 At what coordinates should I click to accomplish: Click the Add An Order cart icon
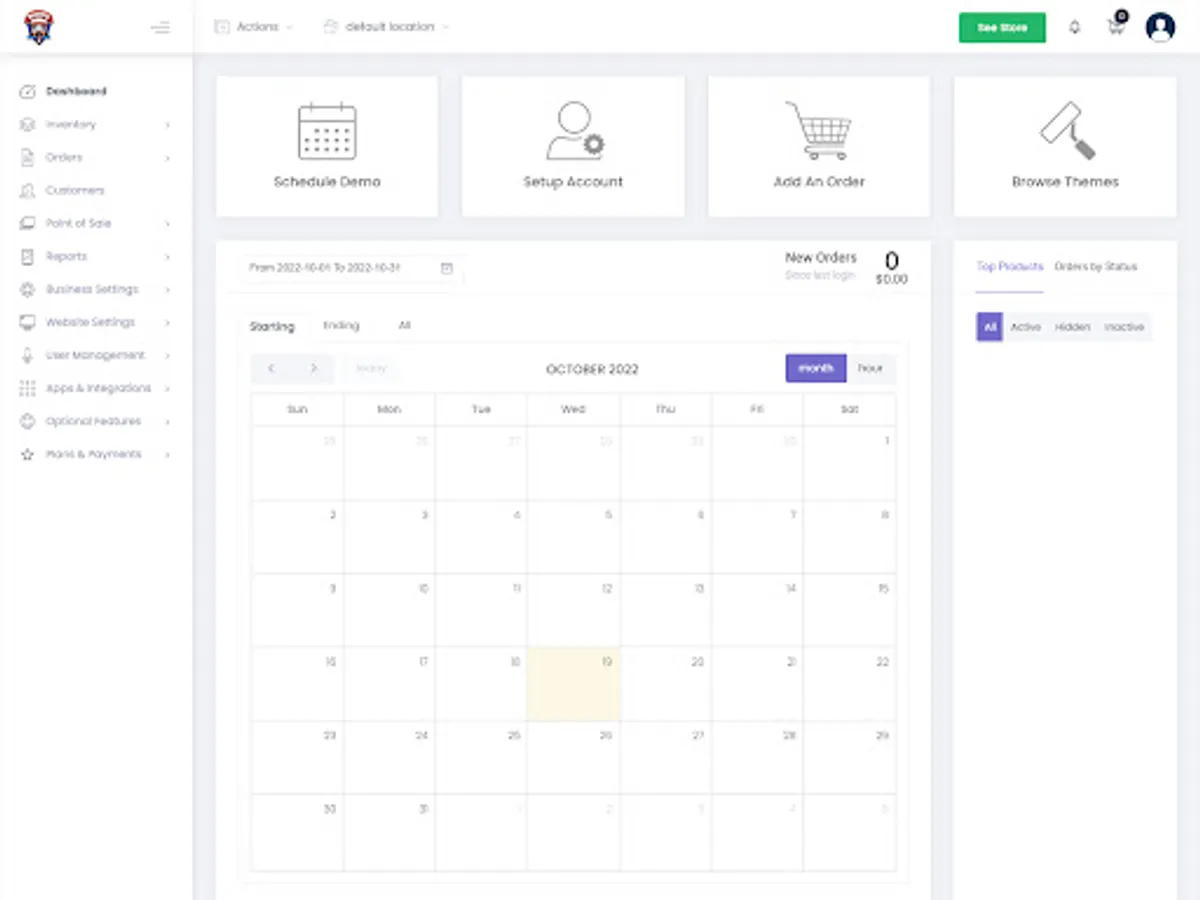point(819,131)
